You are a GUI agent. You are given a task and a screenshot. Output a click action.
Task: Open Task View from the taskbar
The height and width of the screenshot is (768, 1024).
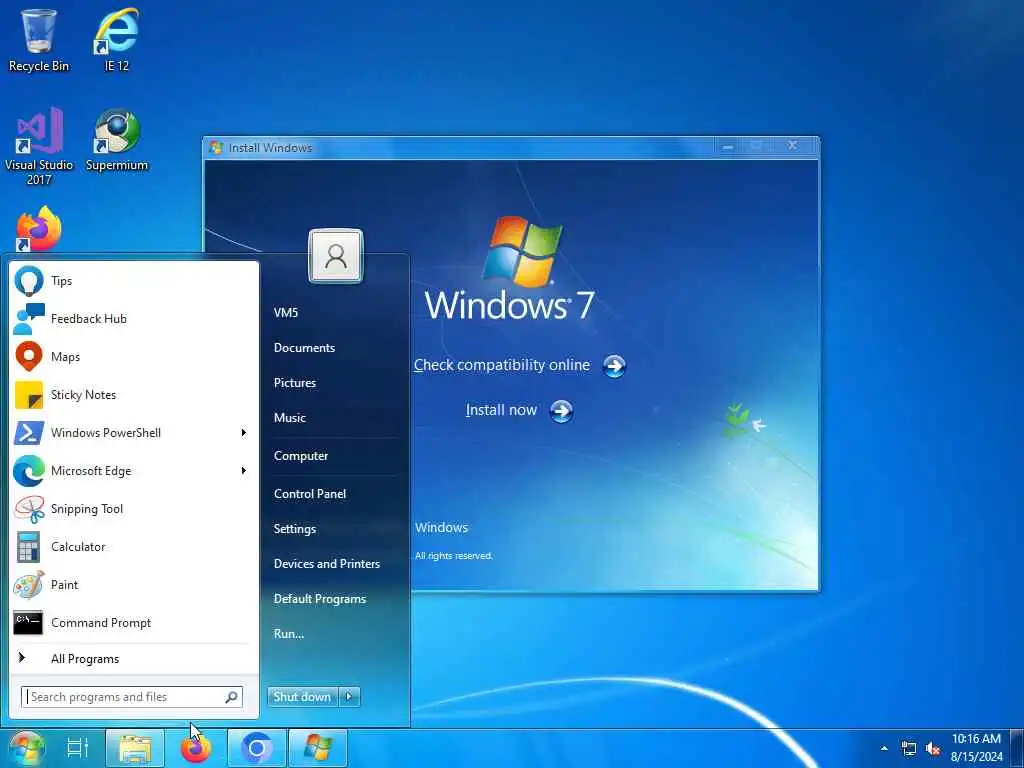78,748
